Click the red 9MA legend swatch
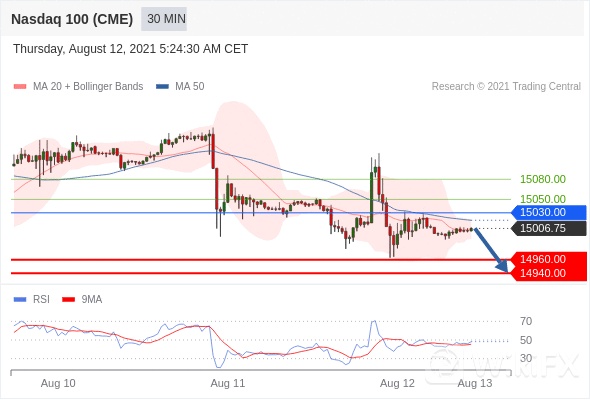 [x=68, y=300]
